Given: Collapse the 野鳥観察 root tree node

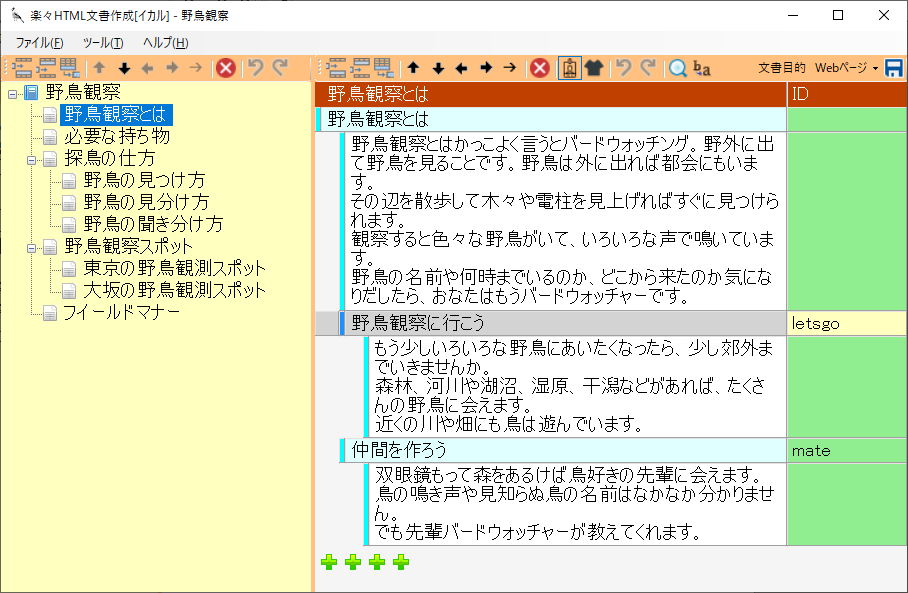Looking at the screenshot, I should (12, 94).
